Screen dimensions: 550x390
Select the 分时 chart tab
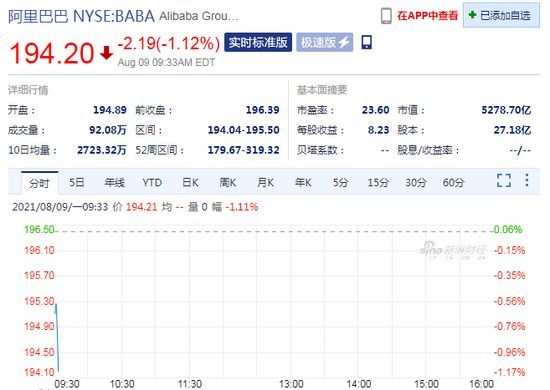pos(39,183)
